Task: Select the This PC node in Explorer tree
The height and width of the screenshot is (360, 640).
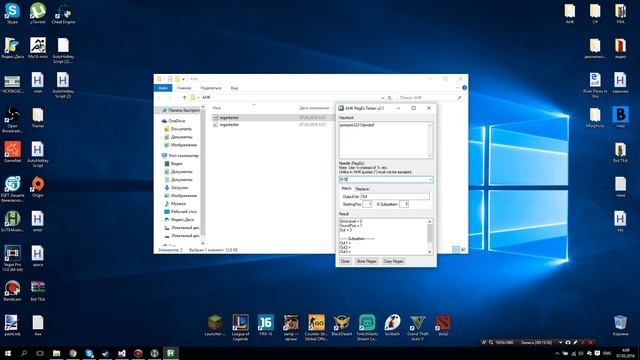Action: pos(180,156)
